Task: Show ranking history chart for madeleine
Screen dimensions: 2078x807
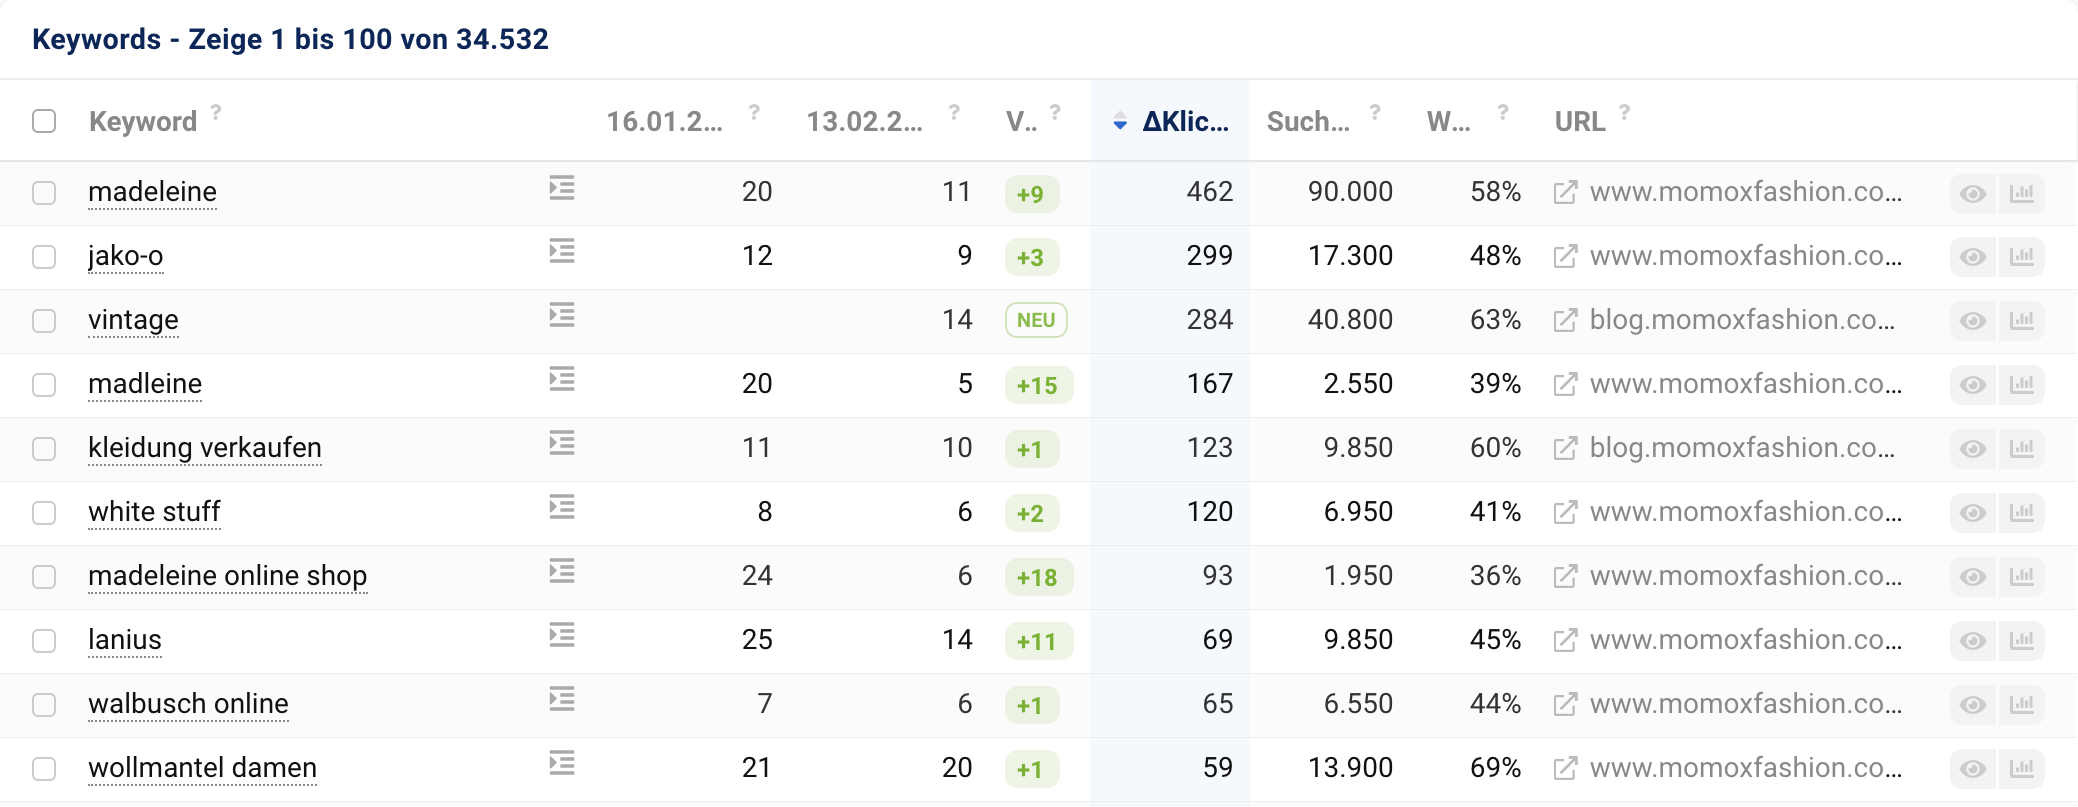Action: tap(2022, 193)
